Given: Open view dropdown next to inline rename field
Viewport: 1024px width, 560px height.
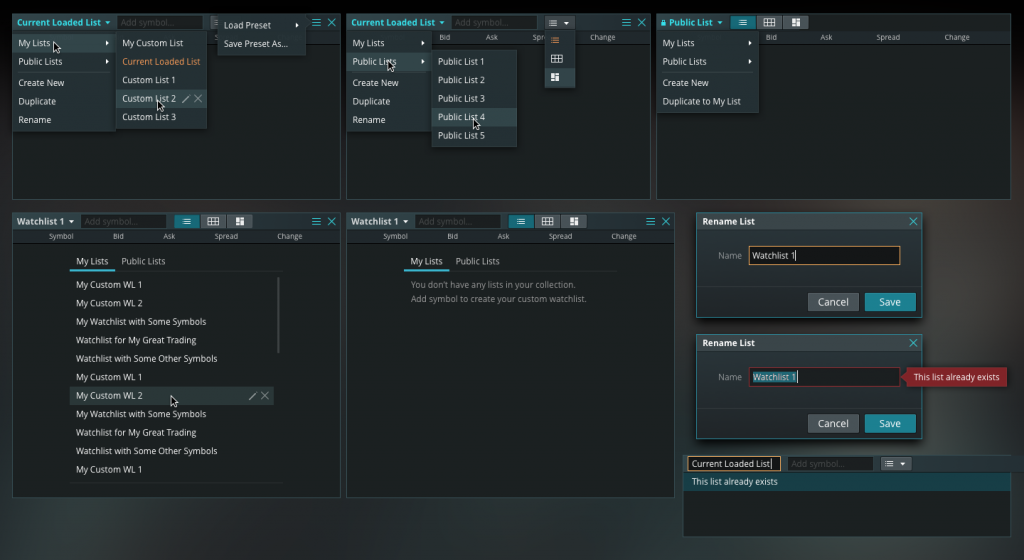Looking at the screenshot, I should pyautogui.click(x=895, y=463).
